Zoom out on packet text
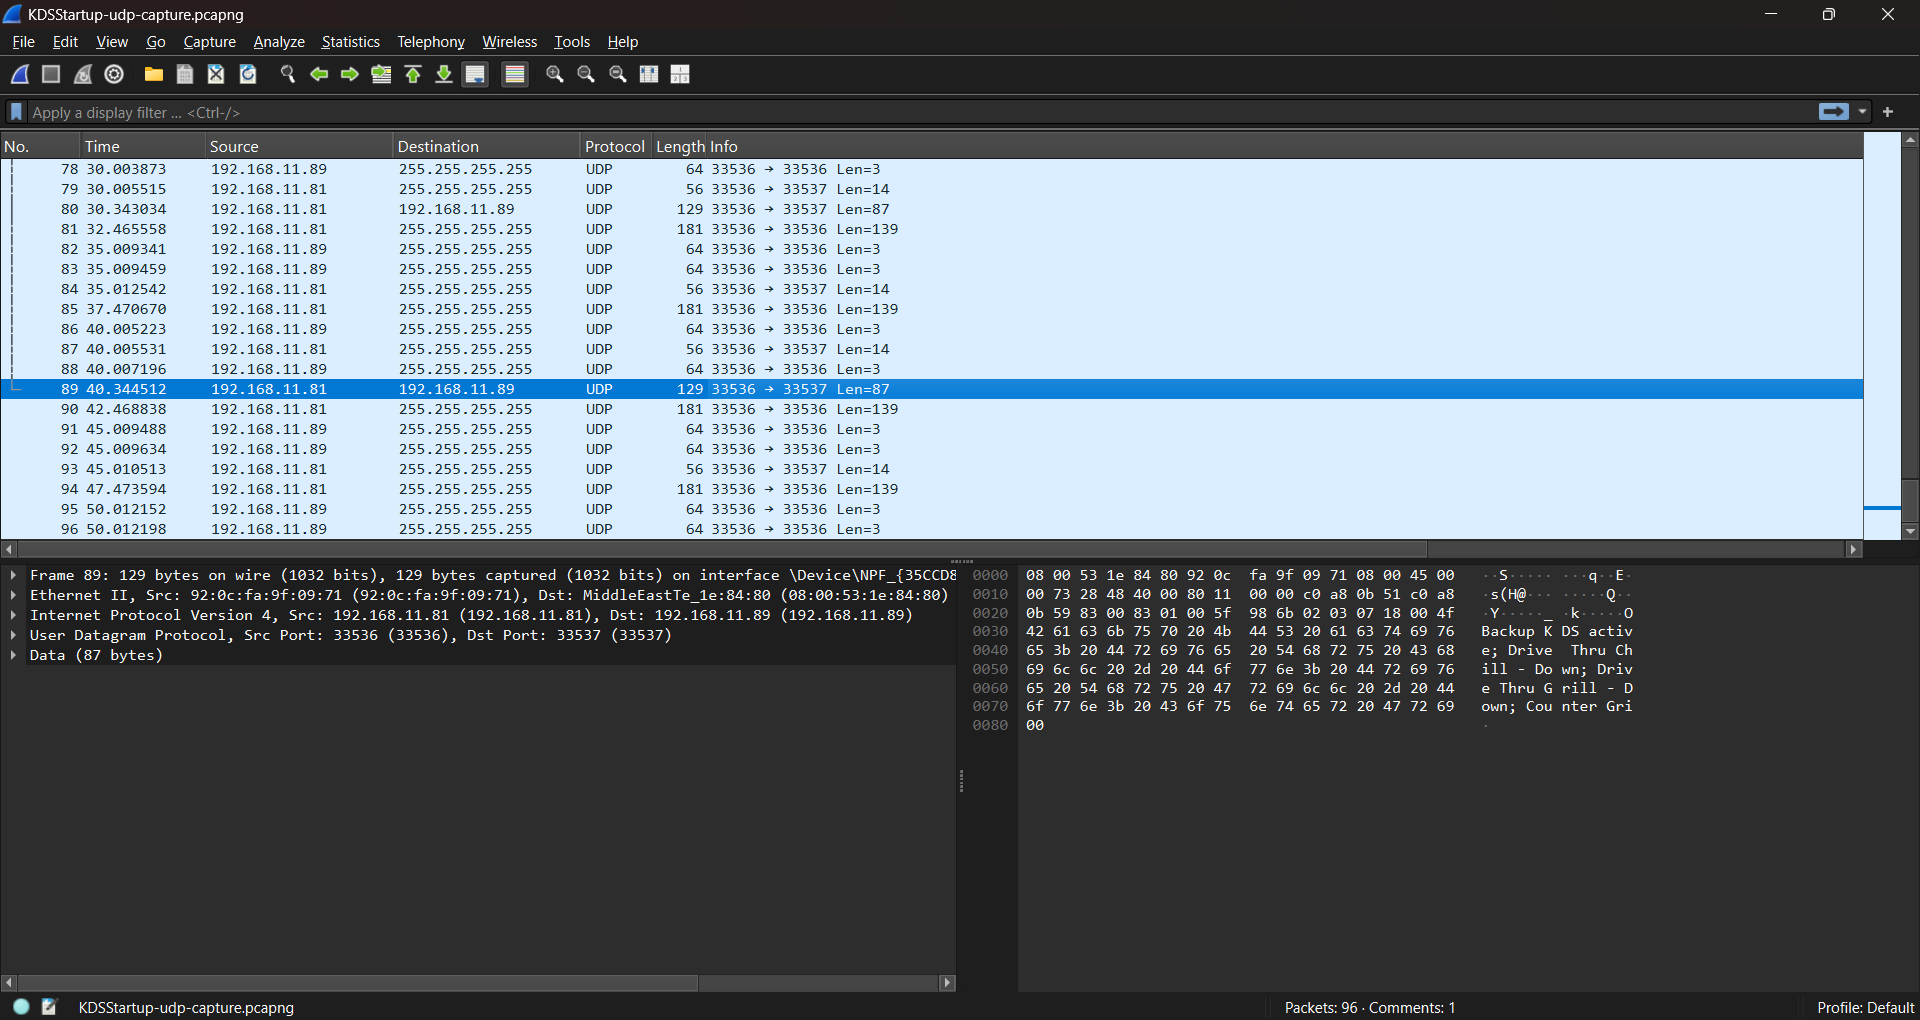 tap(586, 74)
